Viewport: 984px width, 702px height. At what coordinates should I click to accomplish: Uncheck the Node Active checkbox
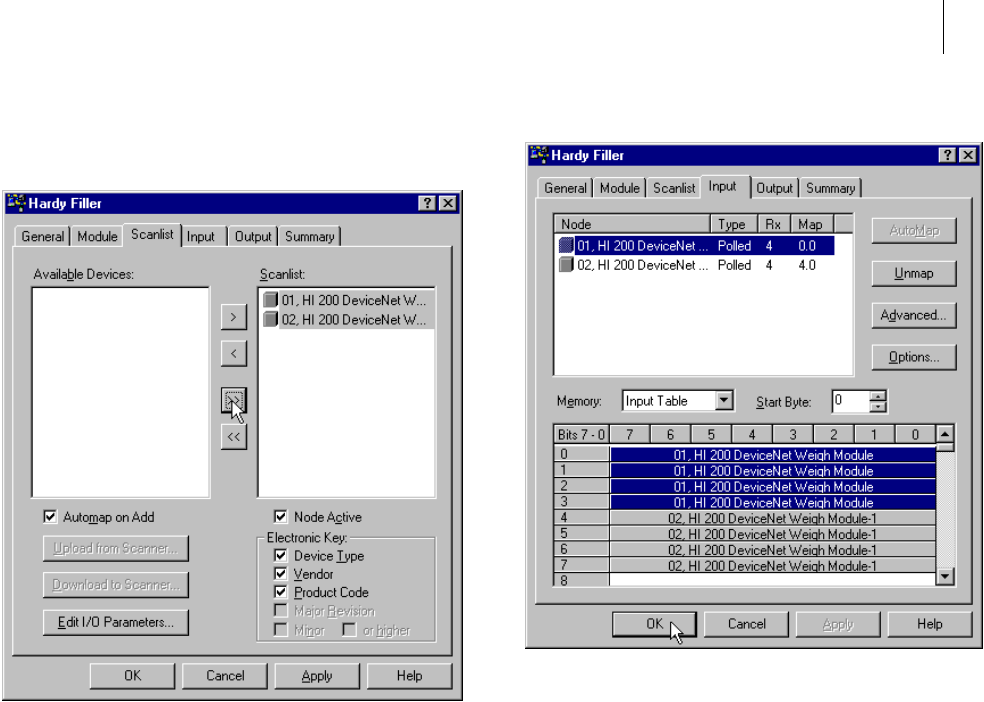point(281,517)
